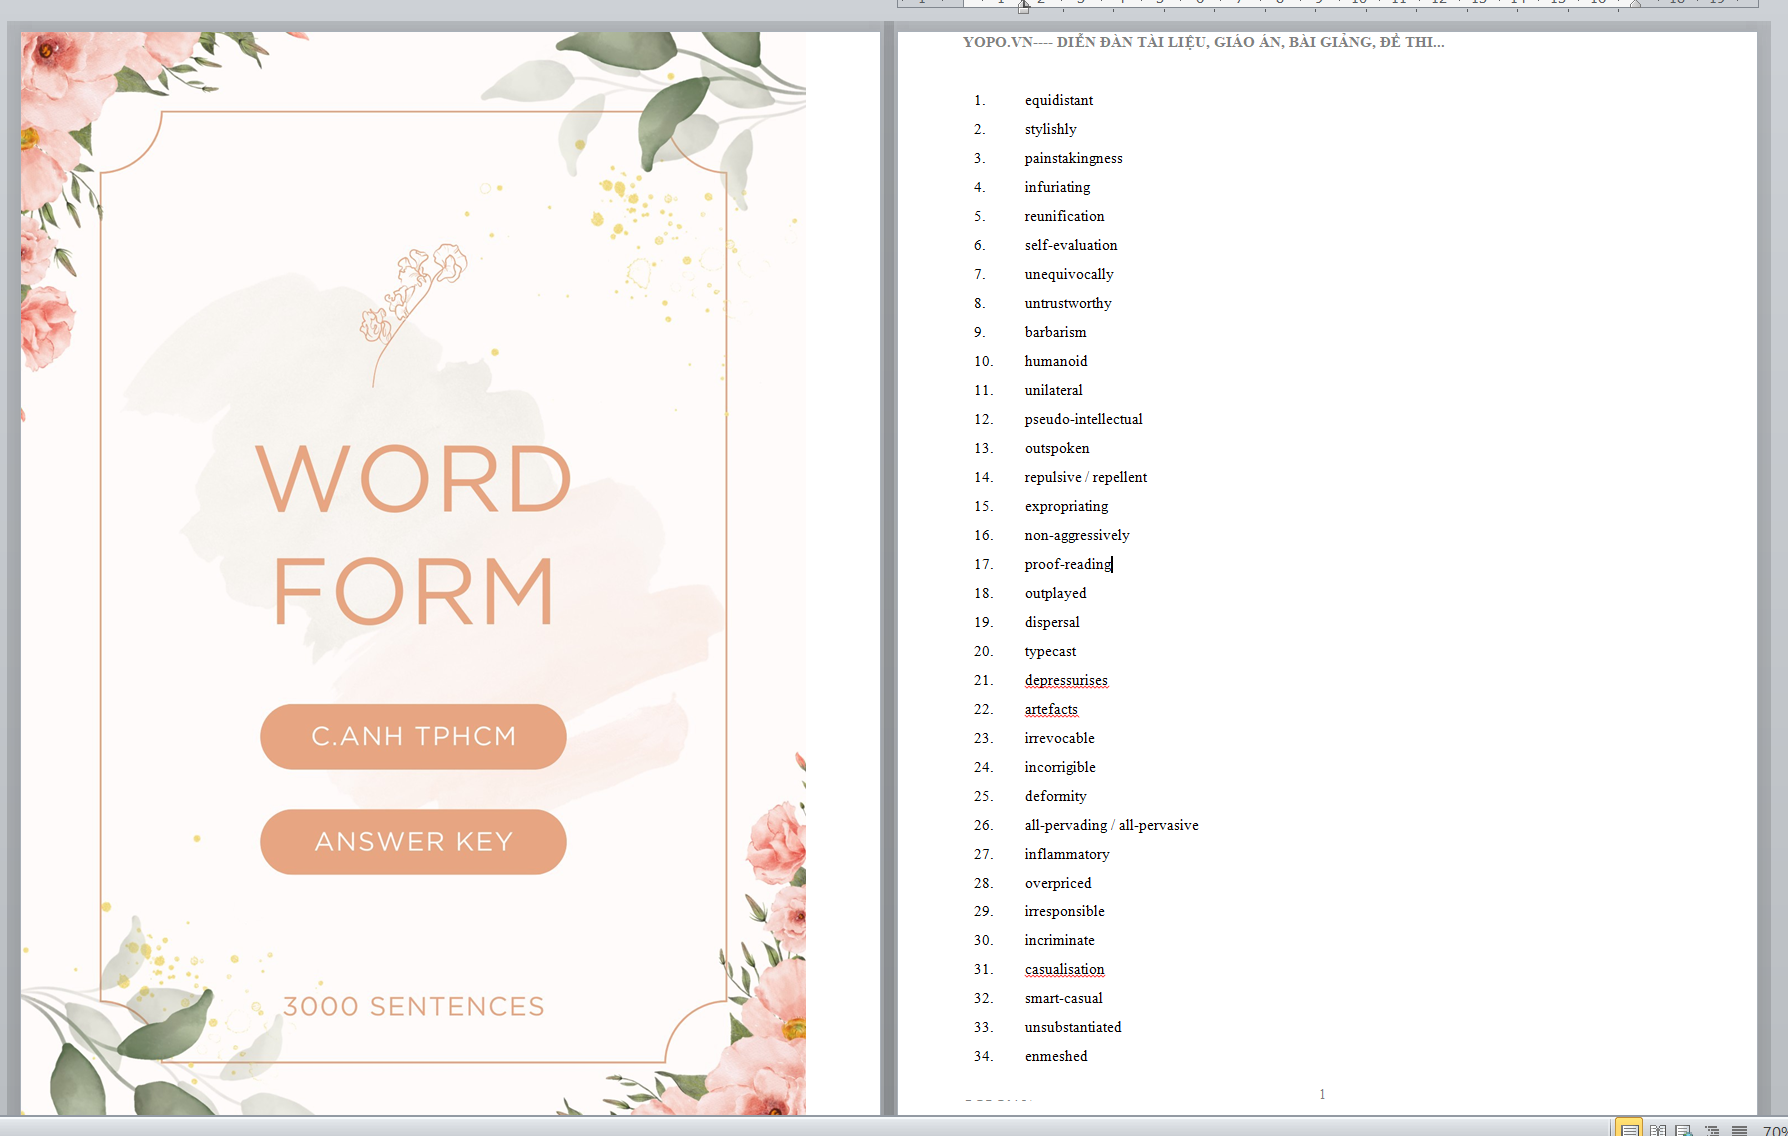Viewport: 1788px width, 1136px height.
Task: Click underlined word 'artefacts' in item 22
Action: pos(1051,709)
